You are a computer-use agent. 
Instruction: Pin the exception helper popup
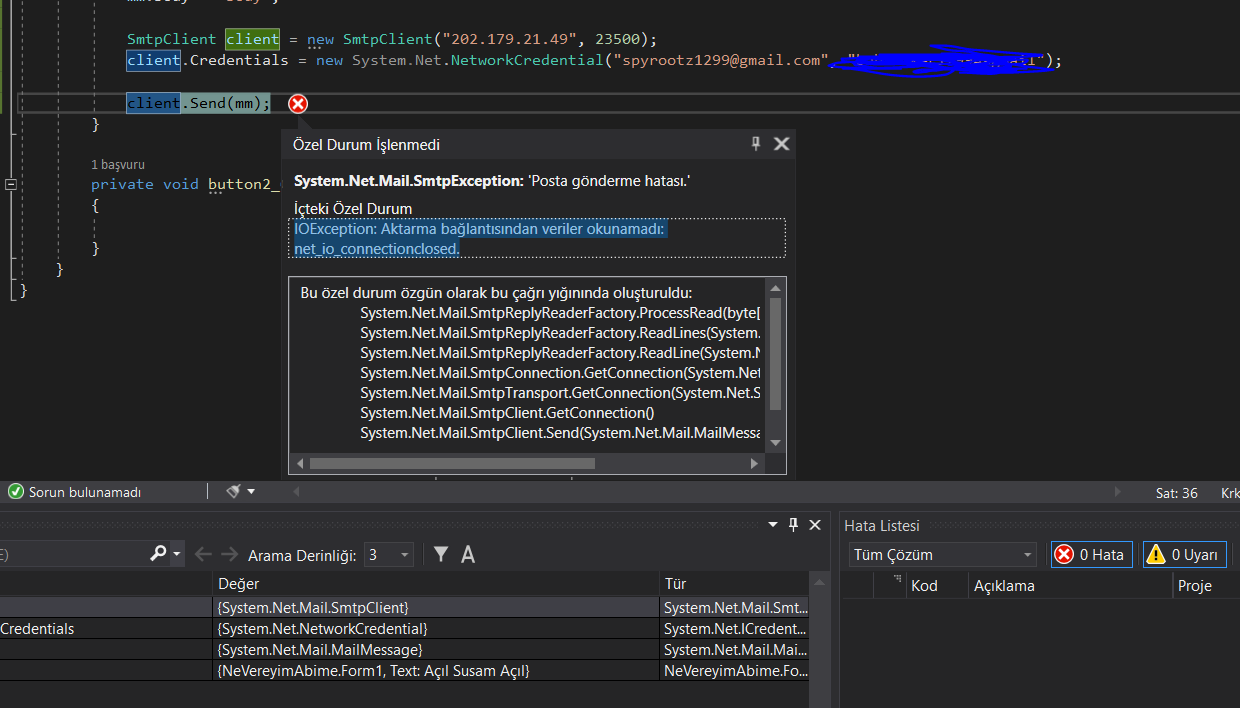(756, 144)
